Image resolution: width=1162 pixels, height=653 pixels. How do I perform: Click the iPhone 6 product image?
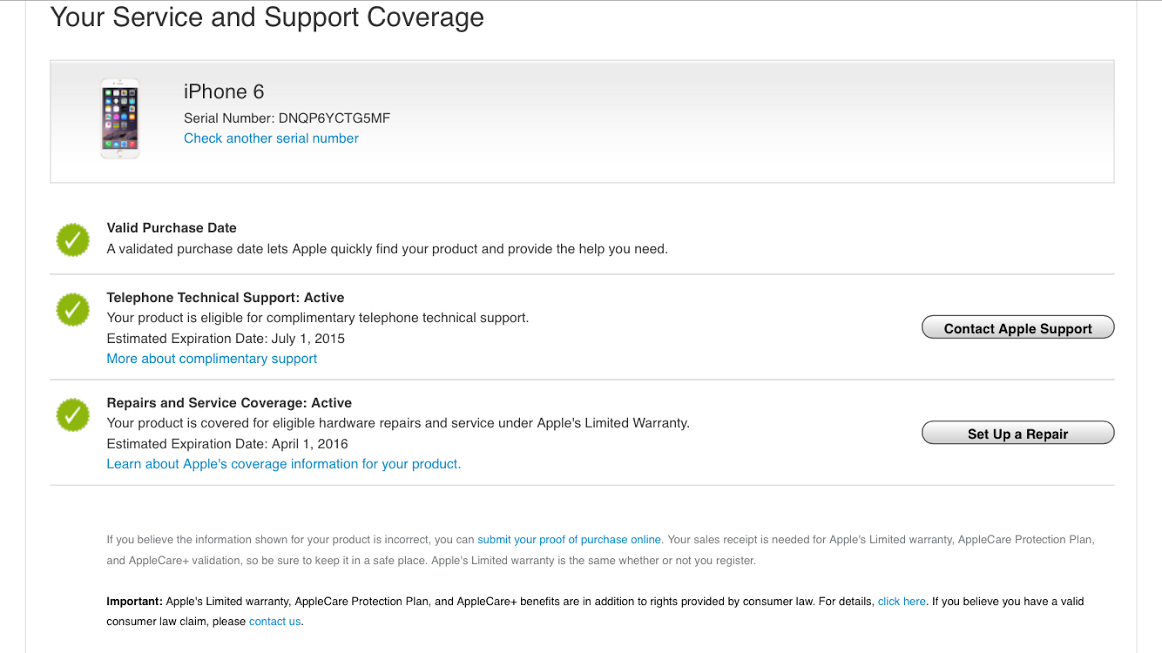pos(119,119)
